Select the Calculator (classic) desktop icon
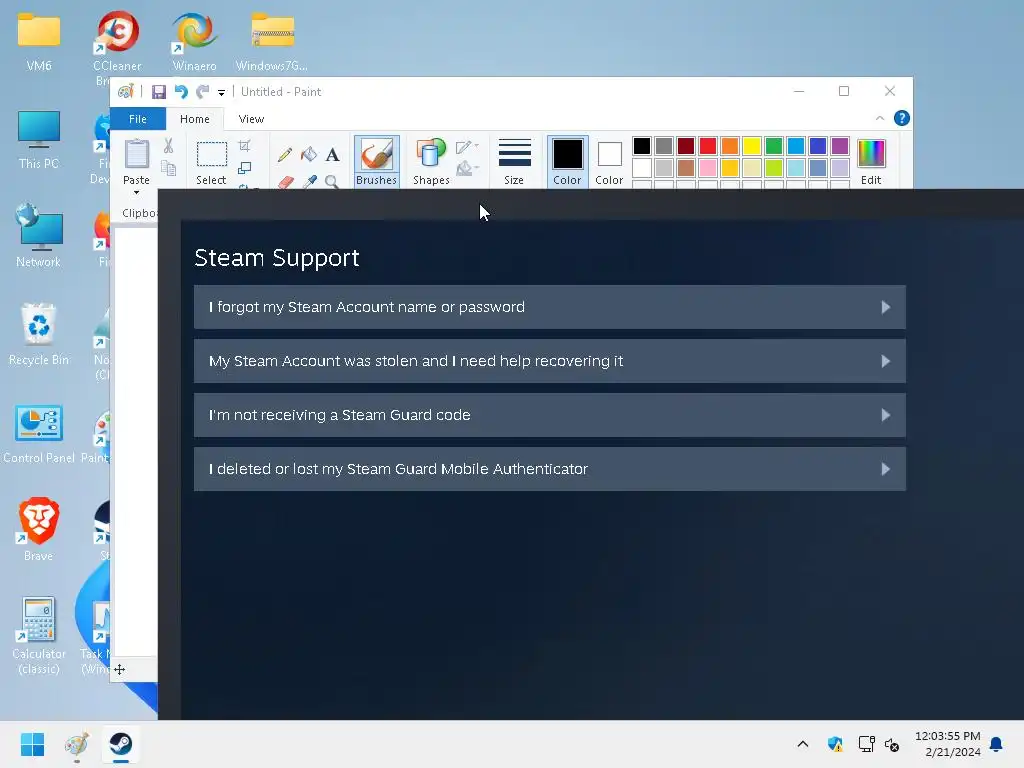The image size is (1024, 768). (39, 635)
